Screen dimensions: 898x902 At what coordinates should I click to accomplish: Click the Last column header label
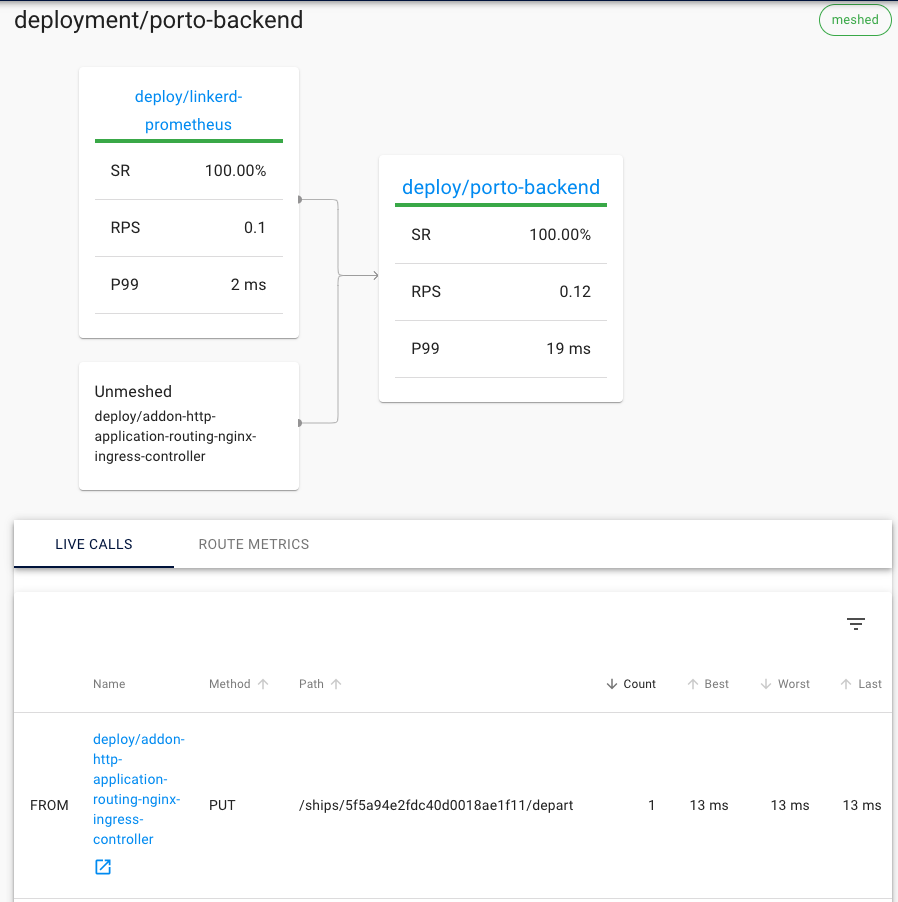(870, 684)
